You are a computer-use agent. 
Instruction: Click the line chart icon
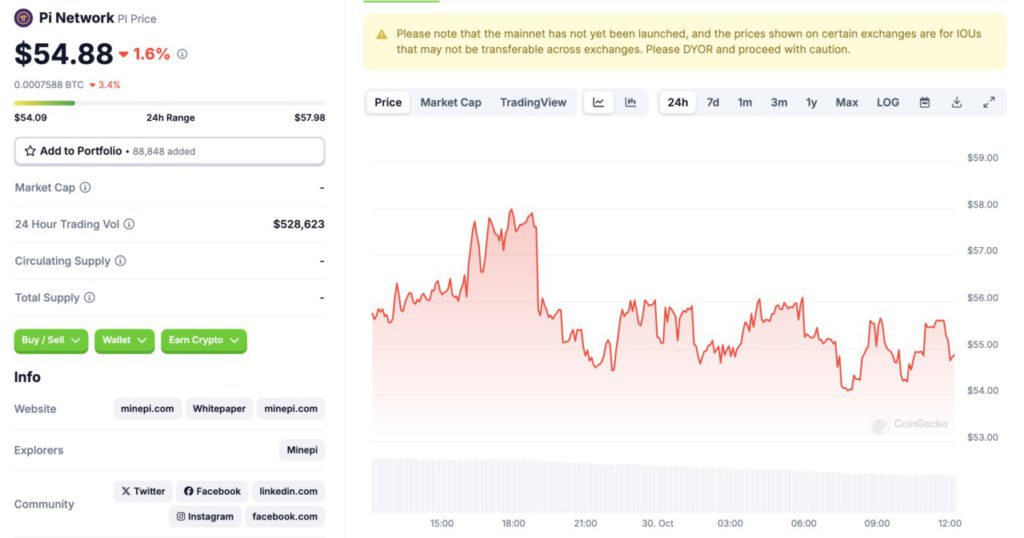598,102
